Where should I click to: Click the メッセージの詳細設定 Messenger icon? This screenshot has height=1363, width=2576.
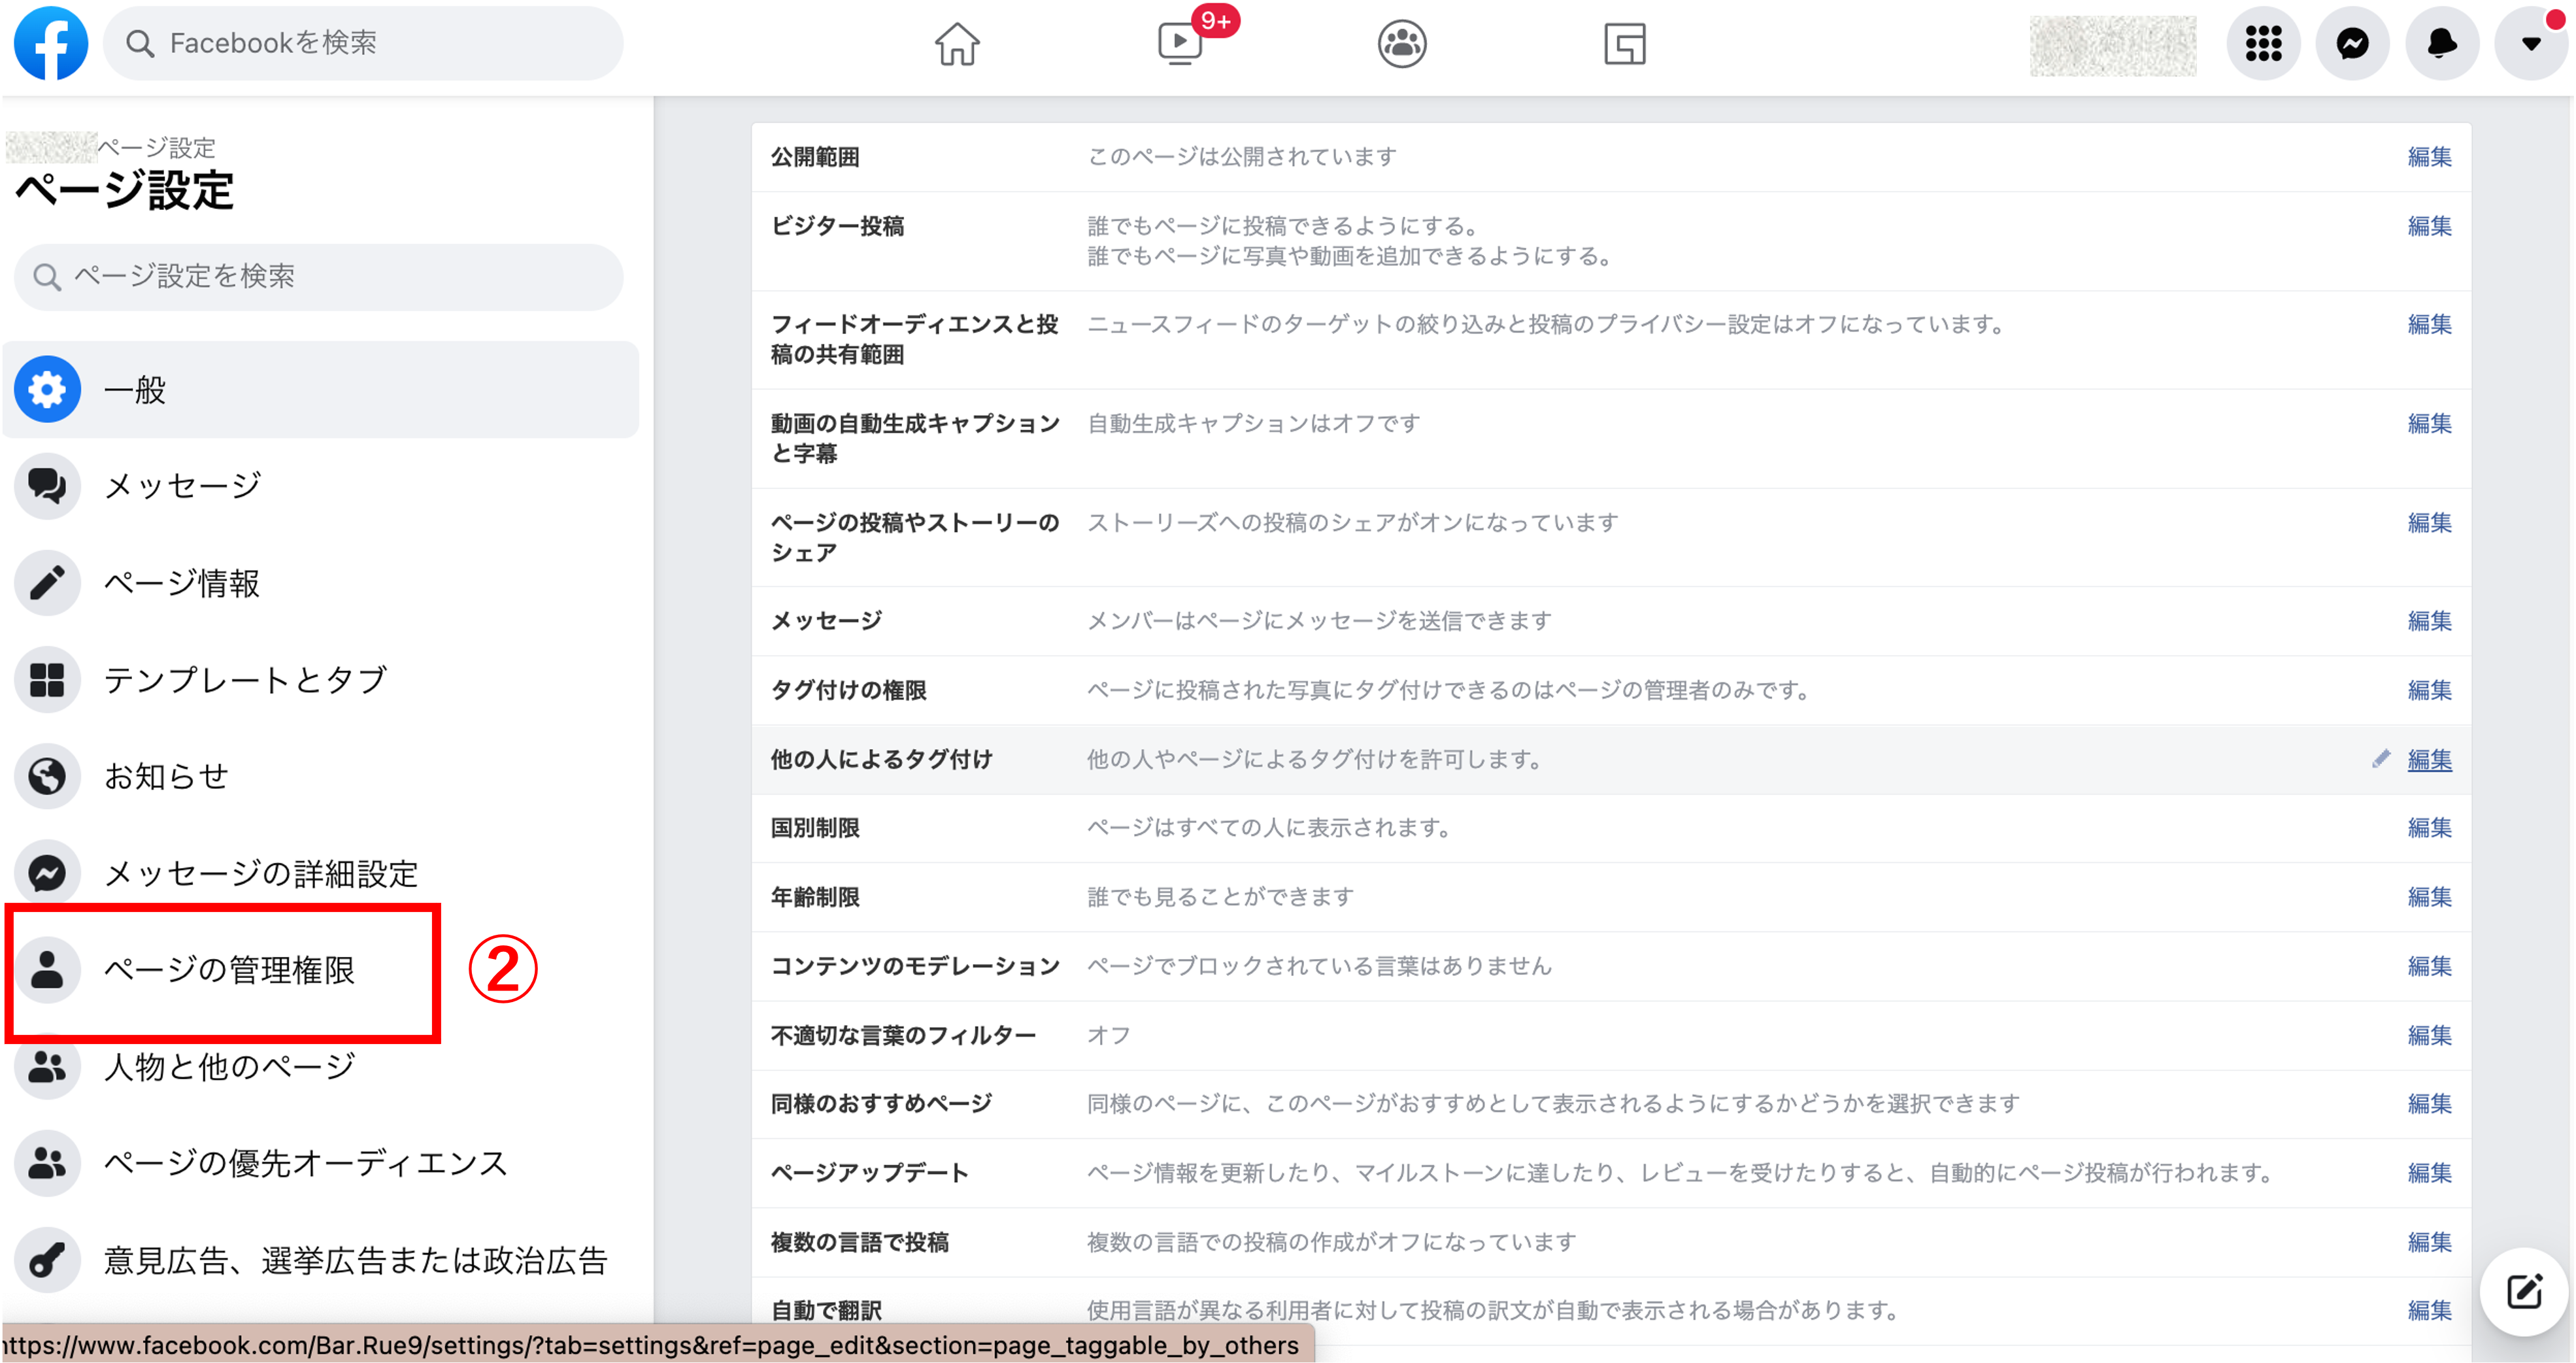pos(47,872)
